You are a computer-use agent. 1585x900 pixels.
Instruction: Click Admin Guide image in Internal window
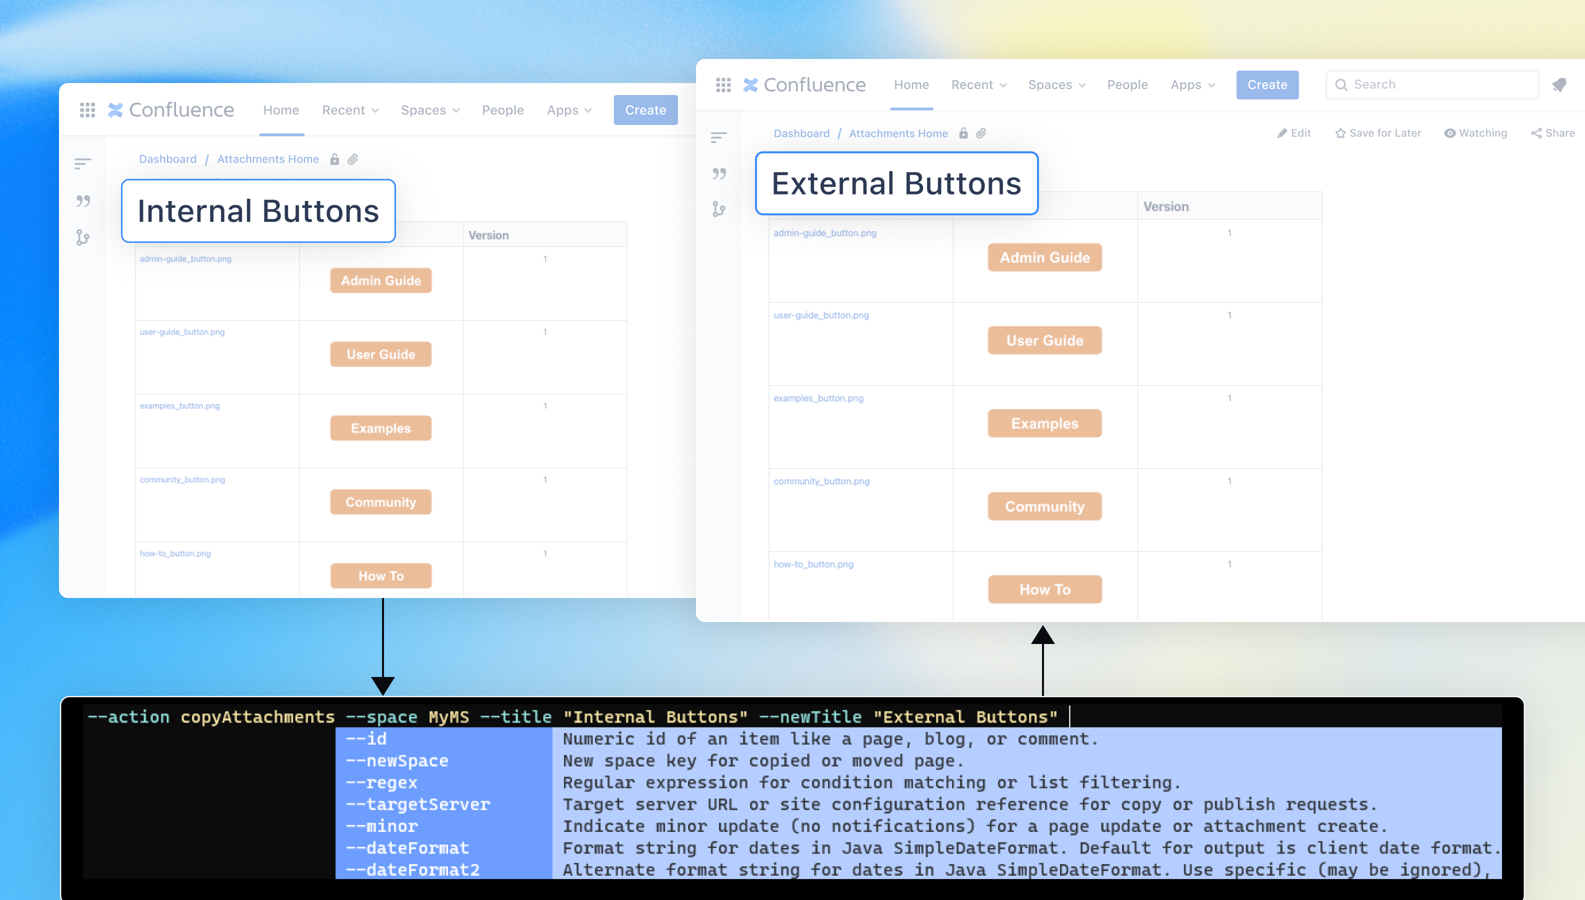(381, 281)
